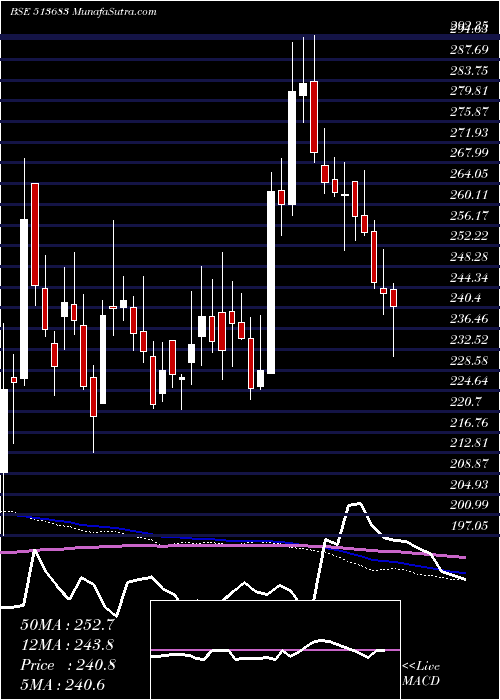
Task: Click the 252.22 price label
Action: coord(469,236)
